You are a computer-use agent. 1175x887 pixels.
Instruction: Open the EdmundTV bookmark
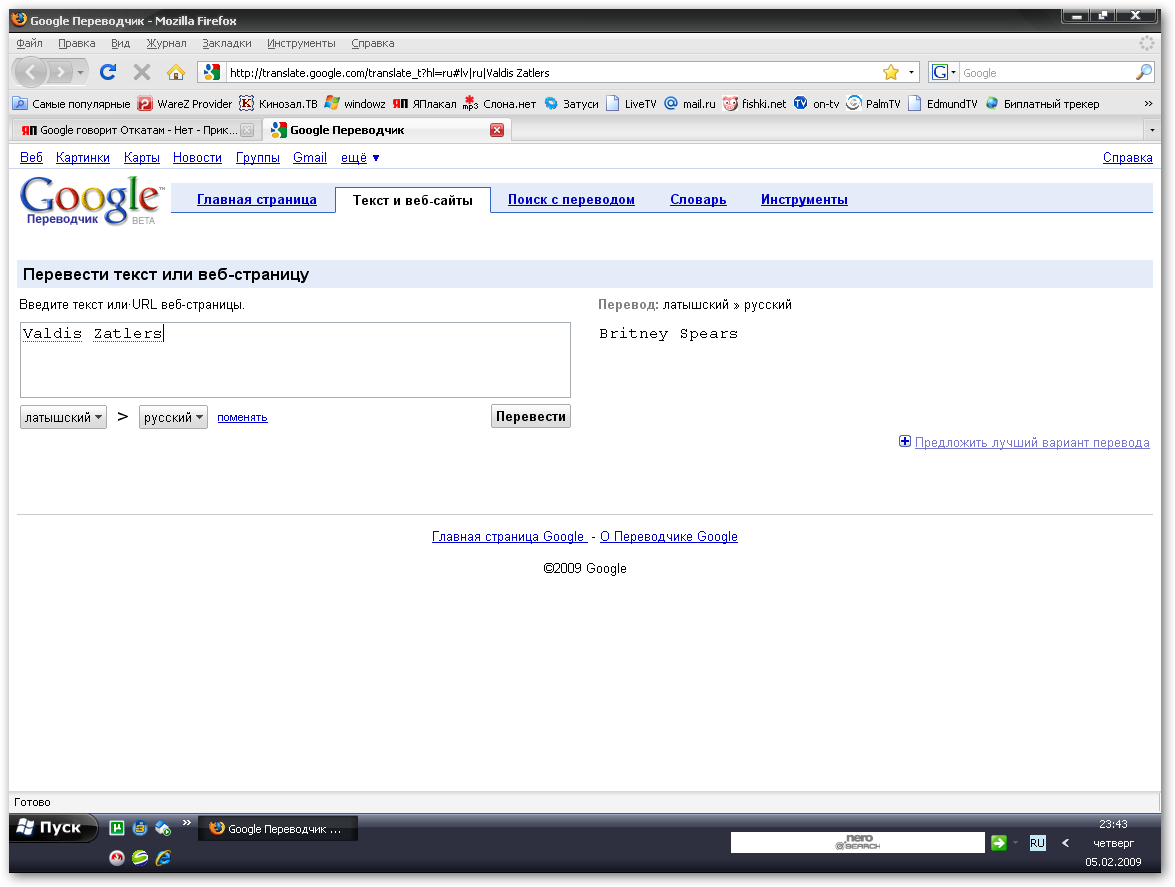(x=943, y=103)
